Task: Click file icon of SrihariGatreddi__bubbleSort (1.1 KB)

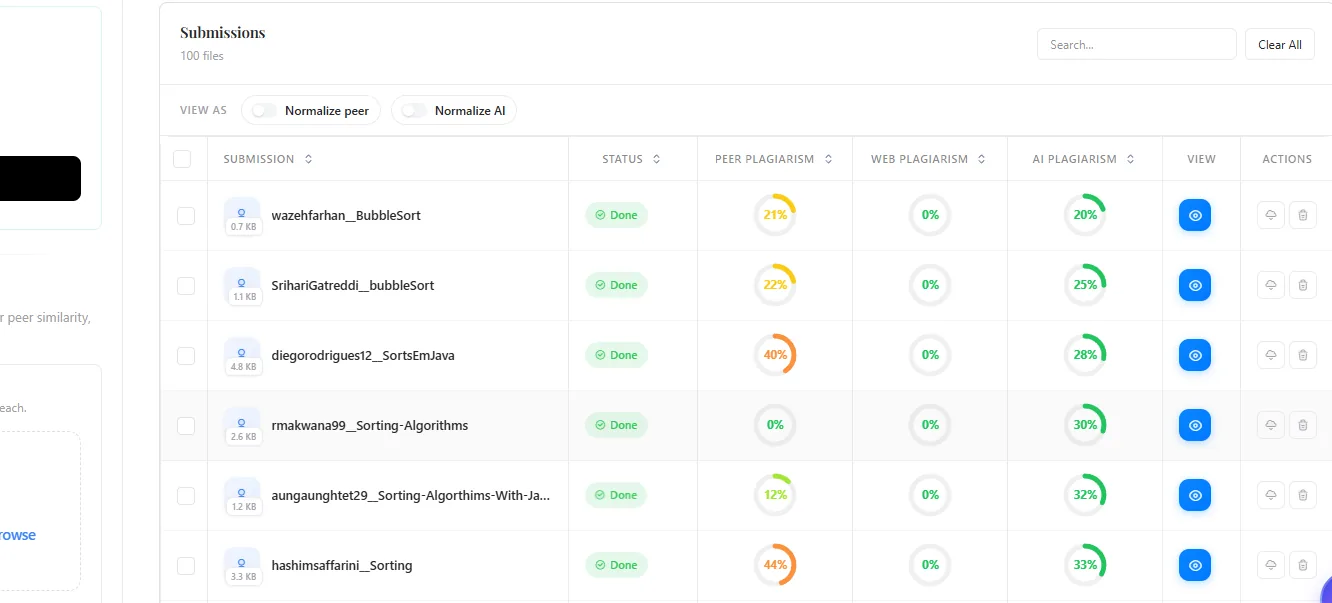Action: [243, 285]
